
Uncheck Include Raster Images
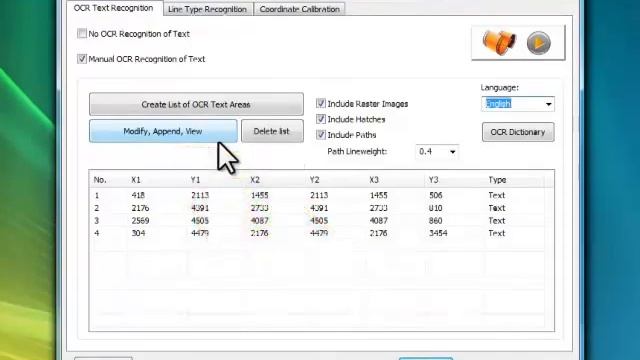click(x=321, y=103)
